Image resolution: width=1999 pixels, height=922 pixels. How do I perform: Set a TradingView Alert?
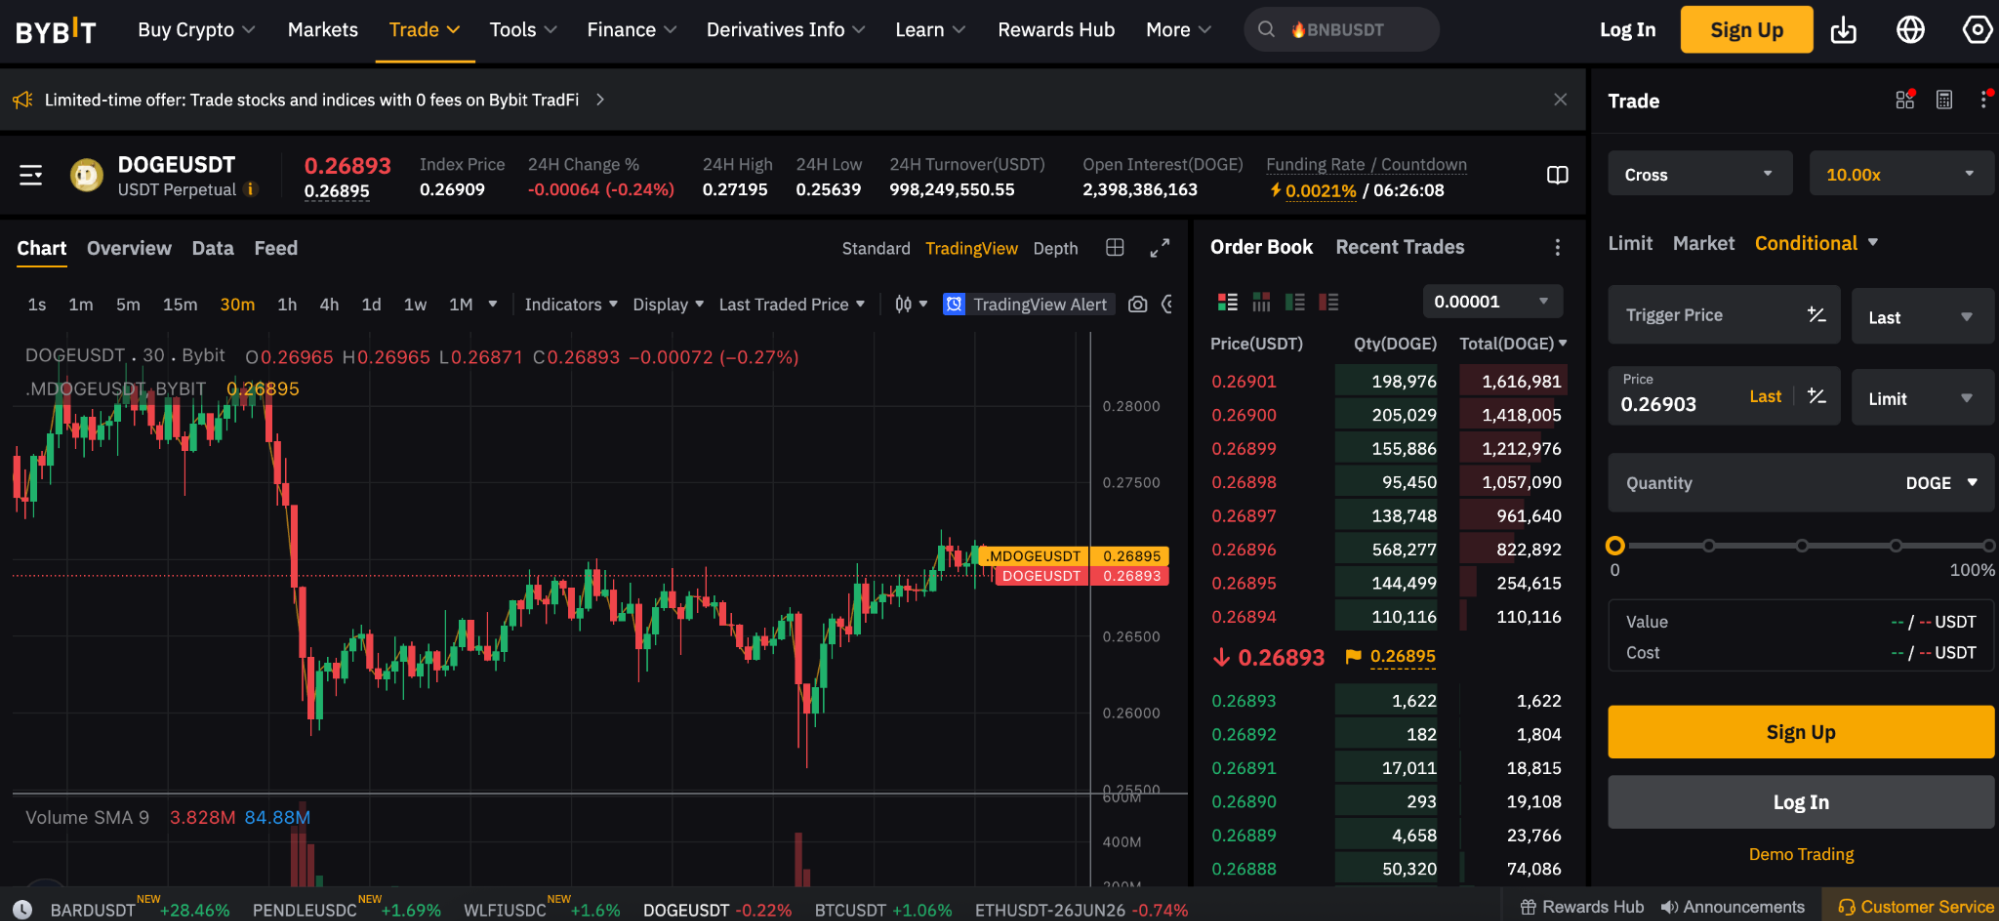click(x=1027, y=304)
